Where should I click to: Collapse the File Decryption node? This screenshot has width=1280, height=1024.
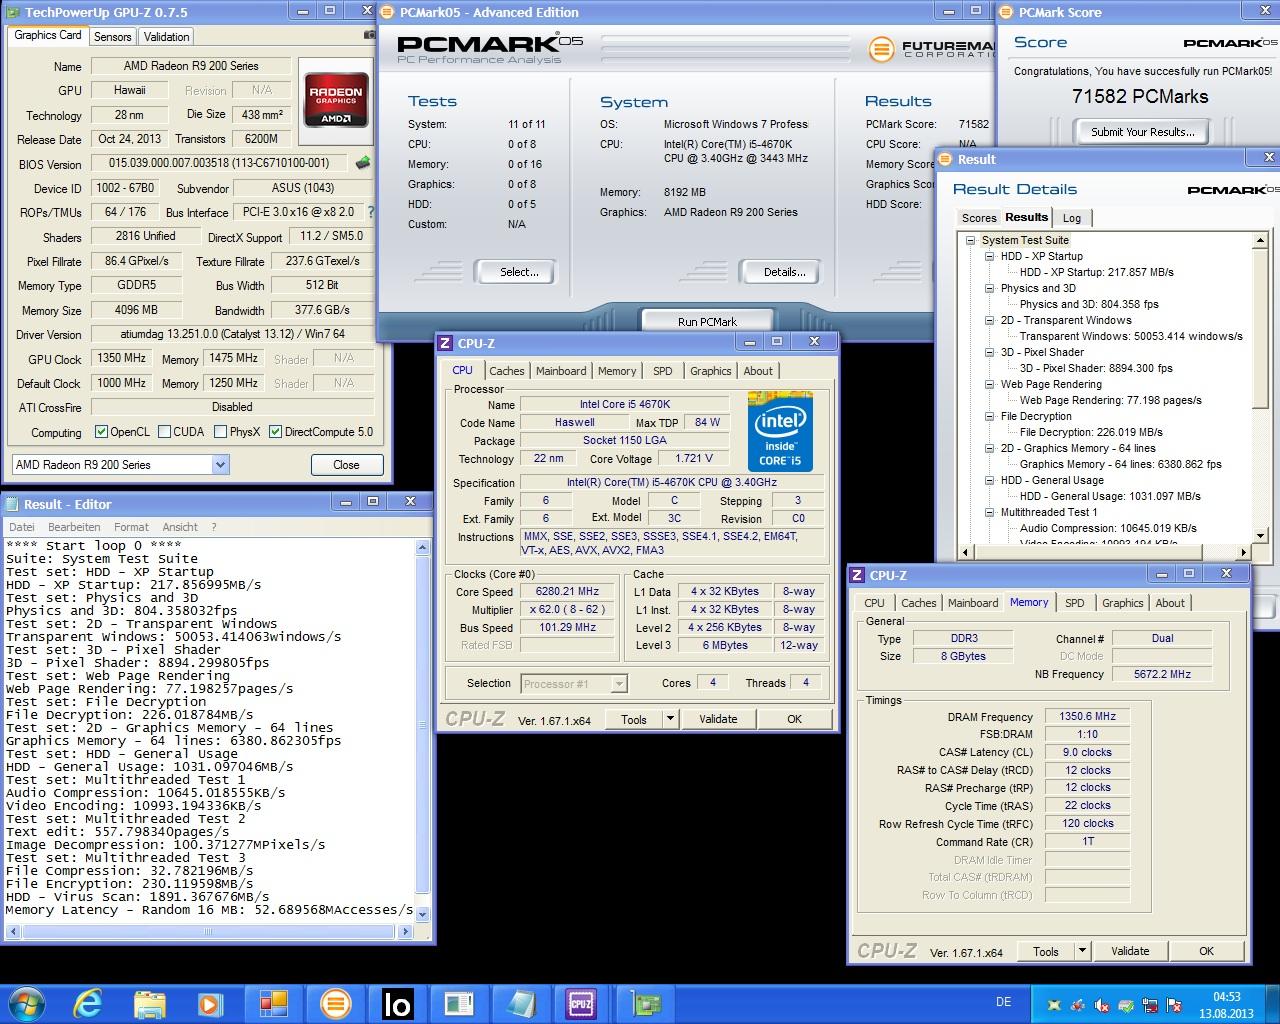tap(989, 416)
